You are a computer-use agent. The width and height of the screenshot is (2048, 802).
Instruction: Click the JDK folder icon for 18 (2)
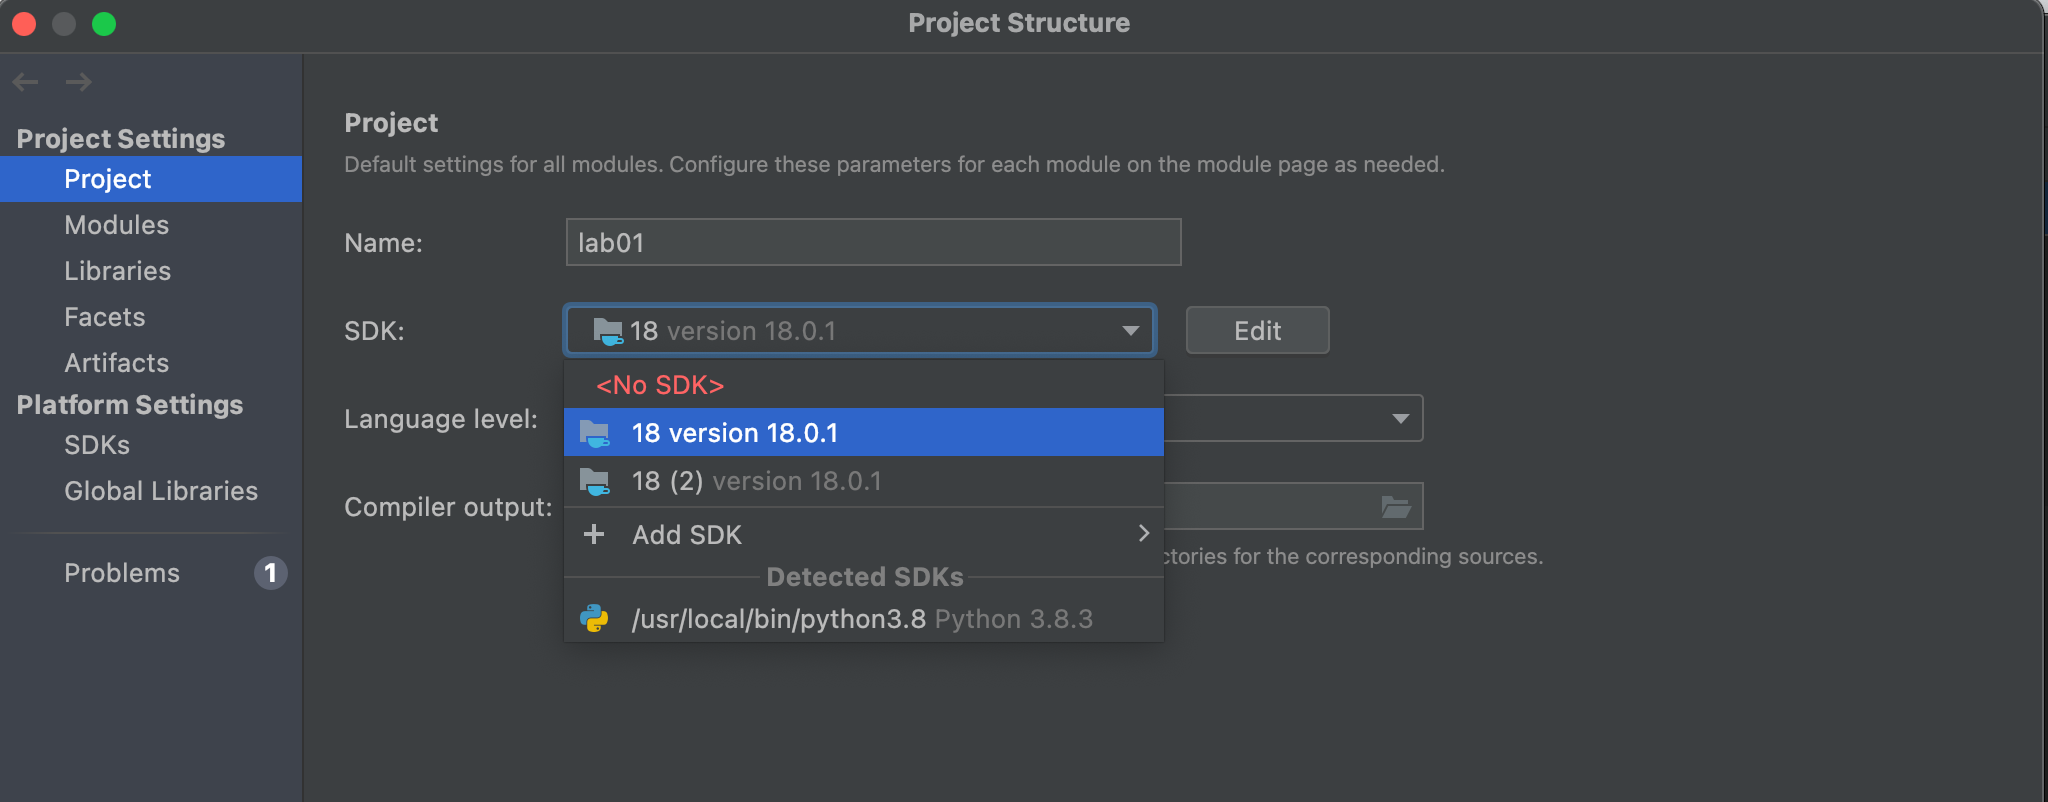(x=595, y=482)
